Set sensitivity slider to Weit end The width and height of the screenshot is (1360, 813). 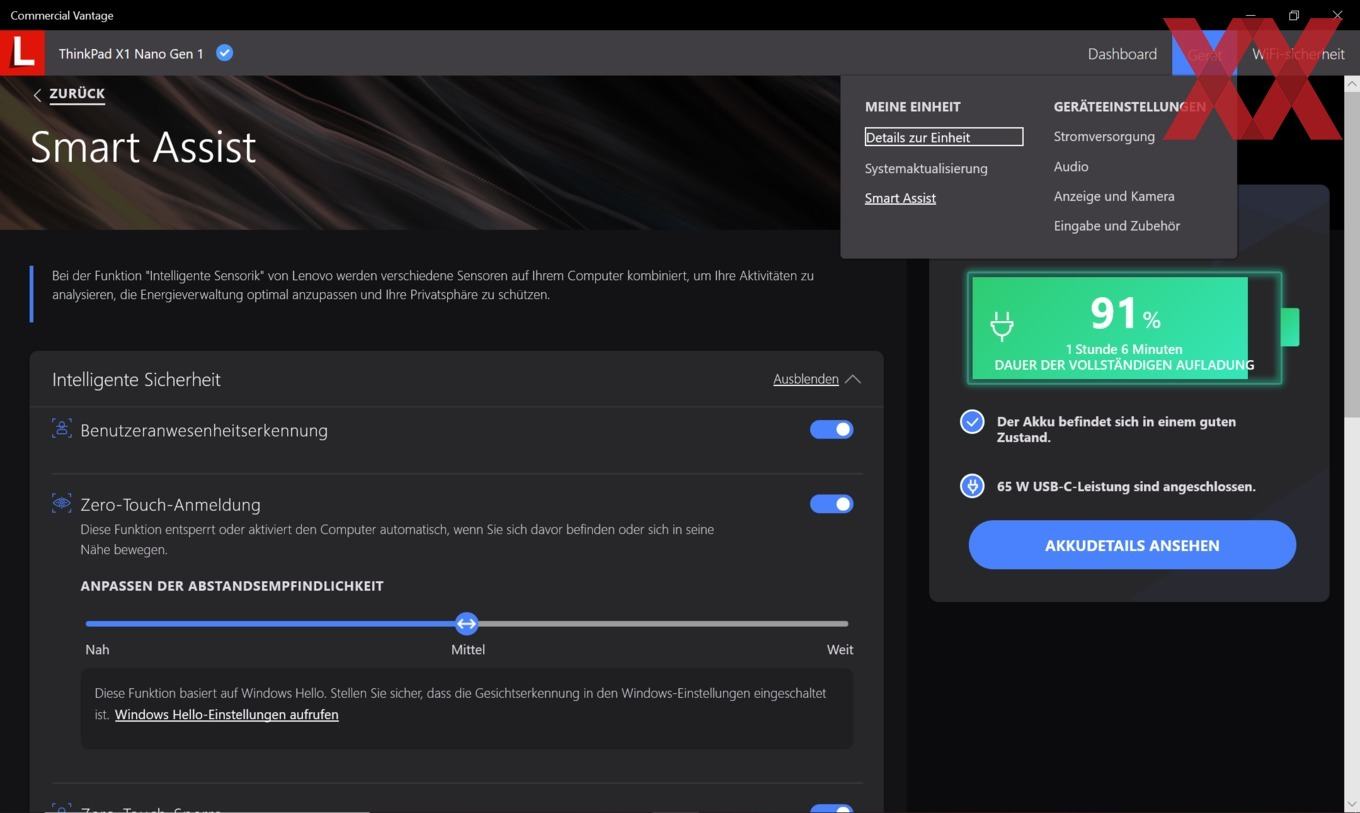846,624
